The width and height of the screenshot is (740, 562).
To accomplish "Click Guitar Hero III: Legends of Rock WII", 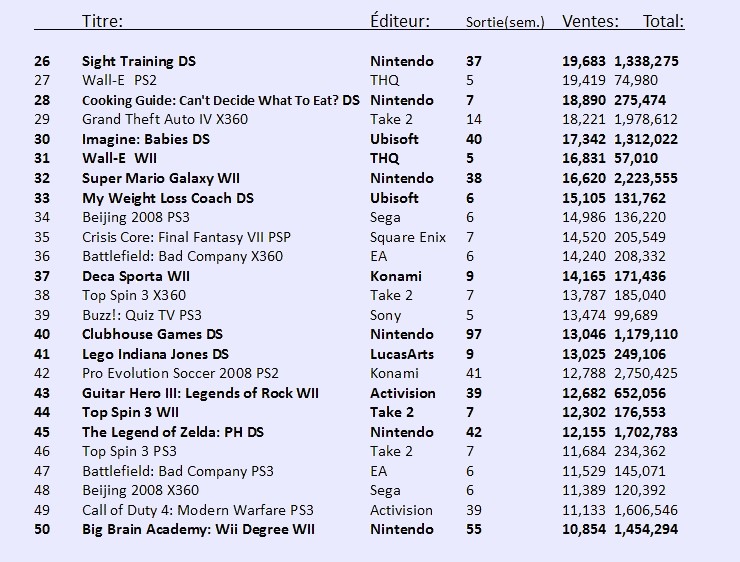I will pyautogui.click(x=200, y=393).
